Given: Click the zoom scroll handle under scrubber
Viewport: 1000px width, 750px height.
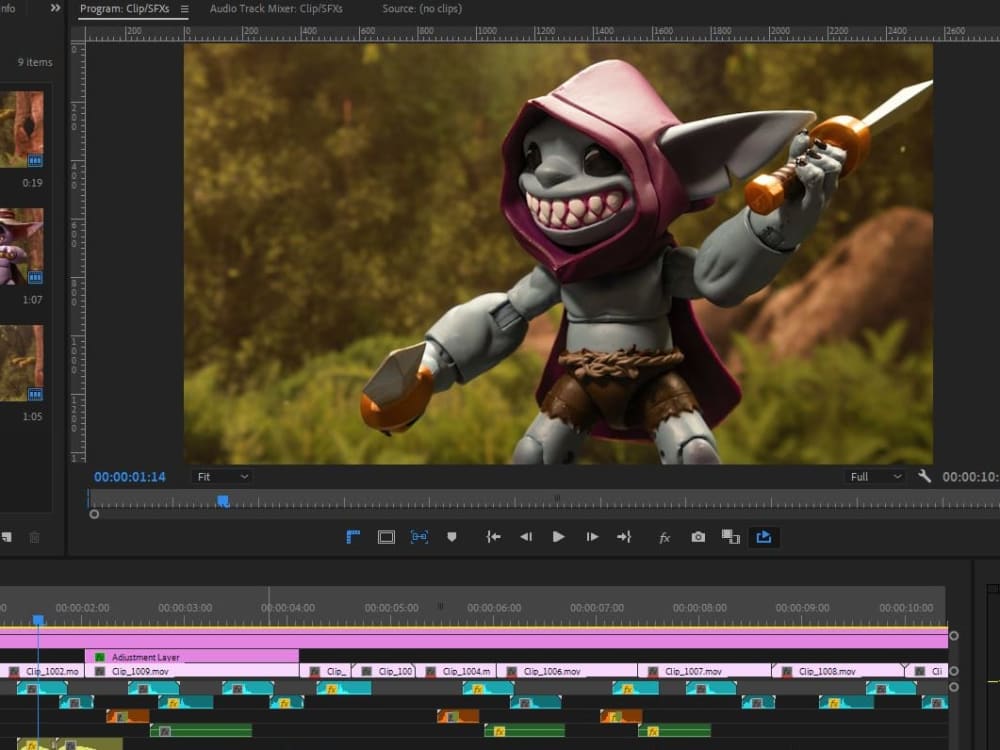Looking at the screenshot, I should (94, 514).
